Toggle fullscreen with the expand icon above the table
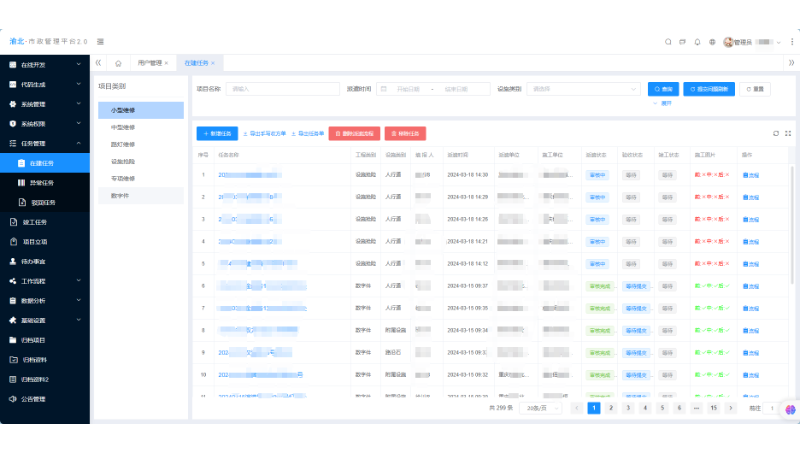Viewport: 800px width, 453px height. pyautogui.click(x=788, y=134)
